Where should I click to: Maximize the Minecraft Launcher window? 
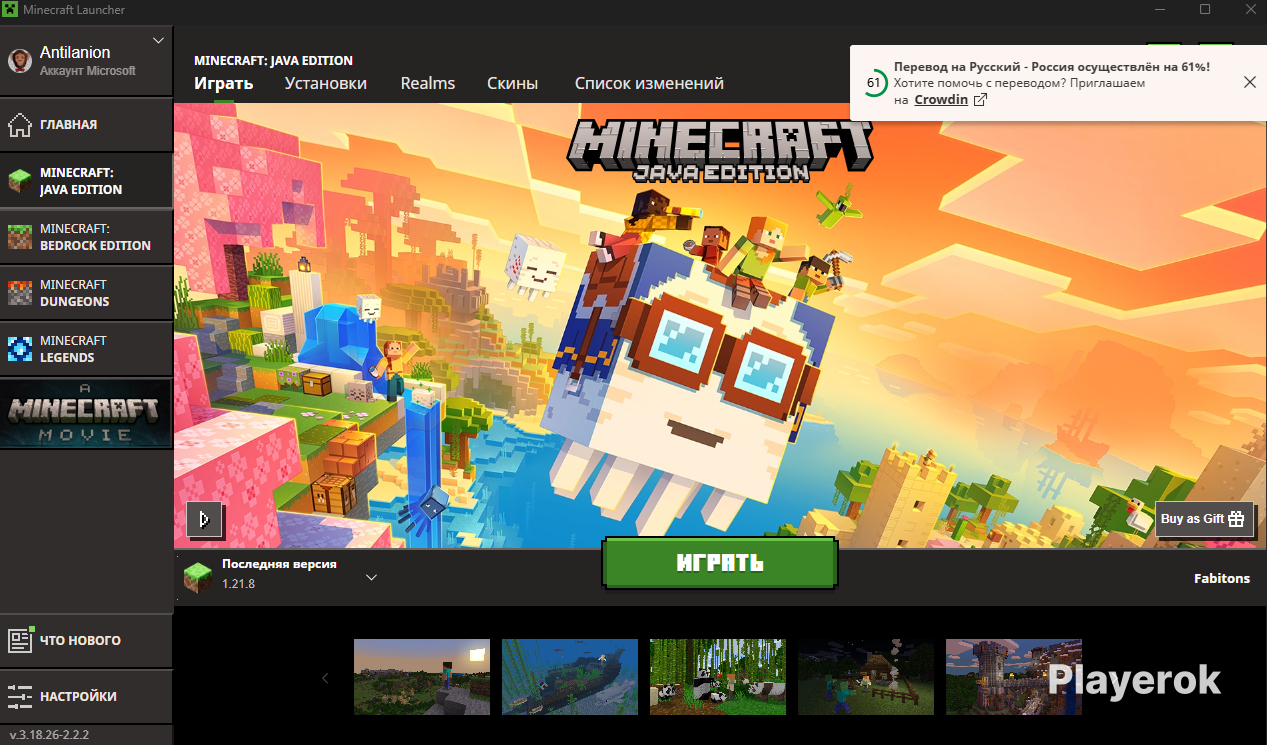1205,10
